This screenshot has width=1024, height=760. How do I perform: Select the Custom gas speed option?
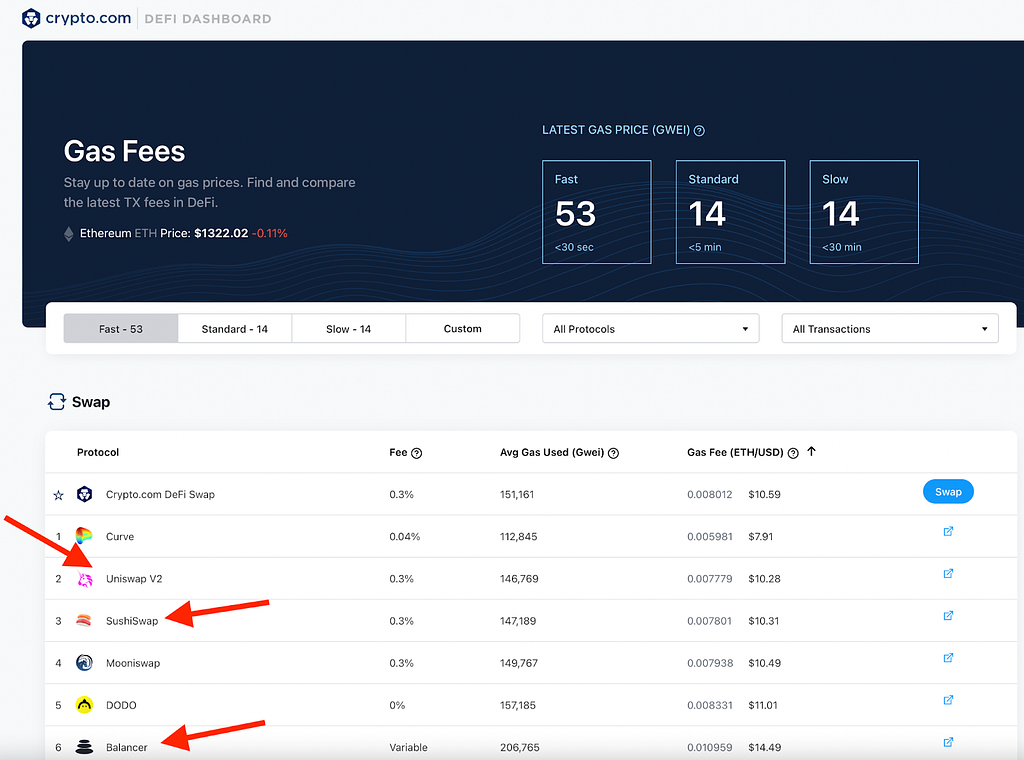click(x=462, y=328)
